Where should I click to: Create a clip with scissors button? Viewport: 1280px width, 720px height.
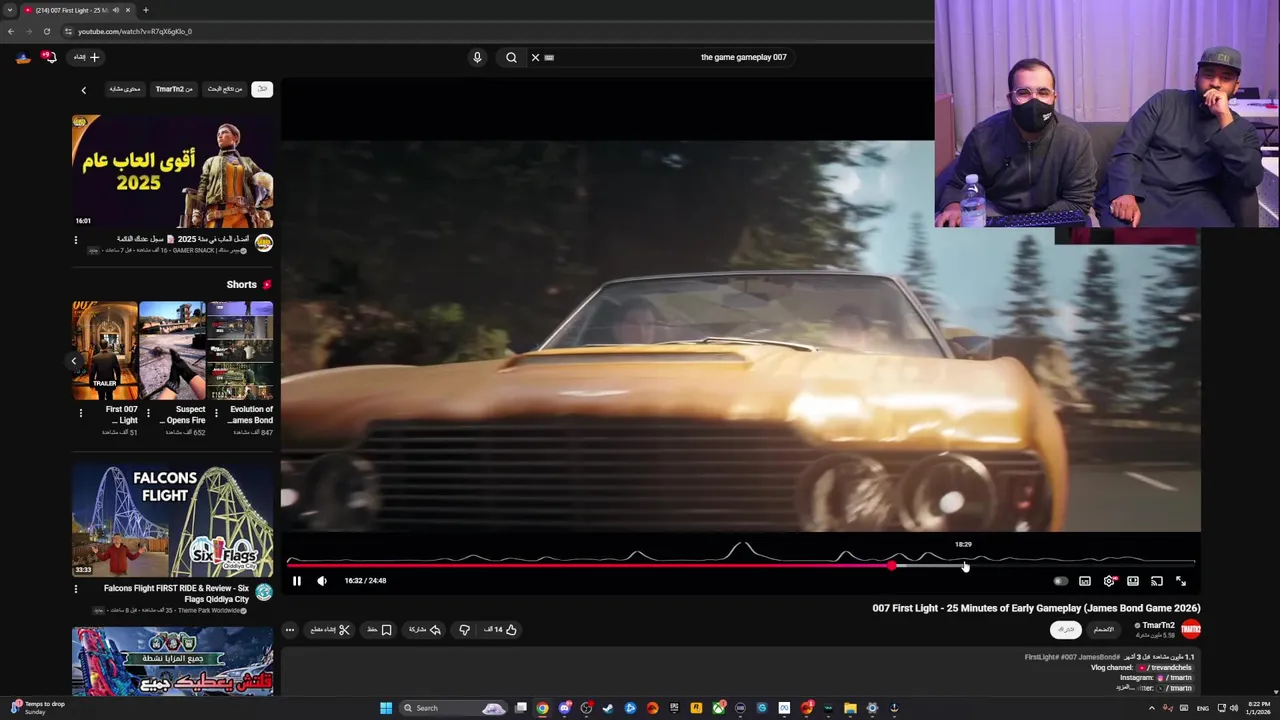(330, 630)
